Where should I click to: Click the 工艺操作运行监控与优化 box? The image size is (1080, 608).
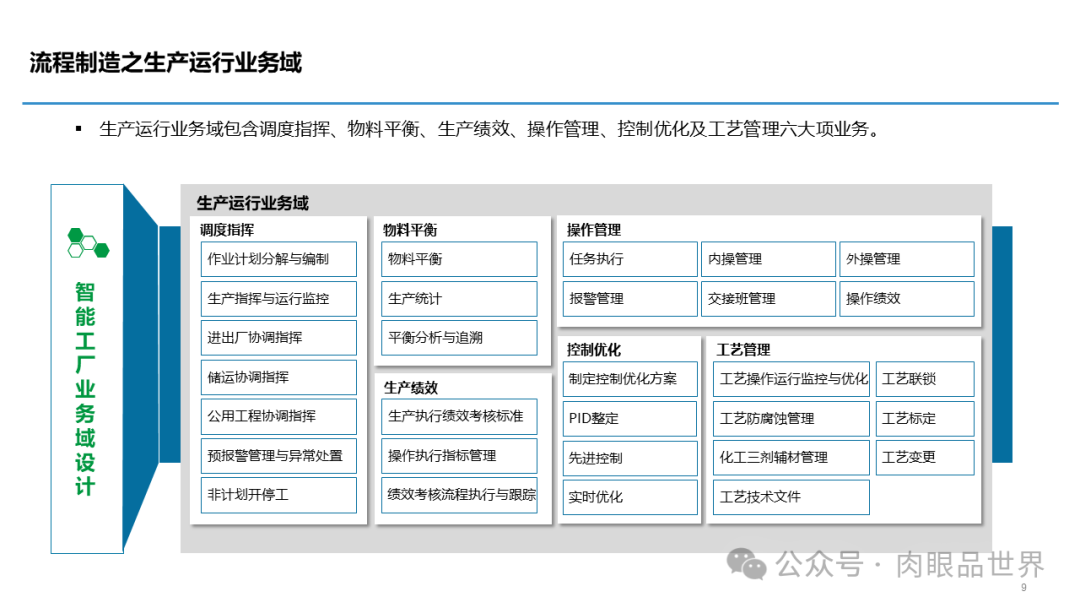click(791, 379)
